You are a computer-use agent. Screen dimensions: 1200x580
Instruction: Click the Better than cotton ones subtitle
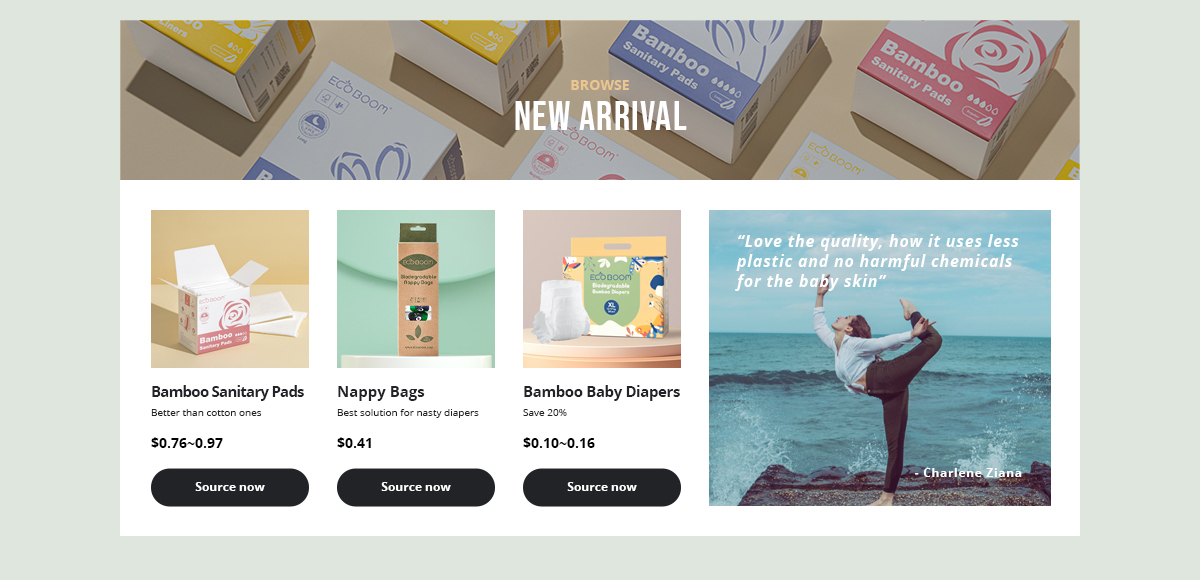[x=206, y=413]
